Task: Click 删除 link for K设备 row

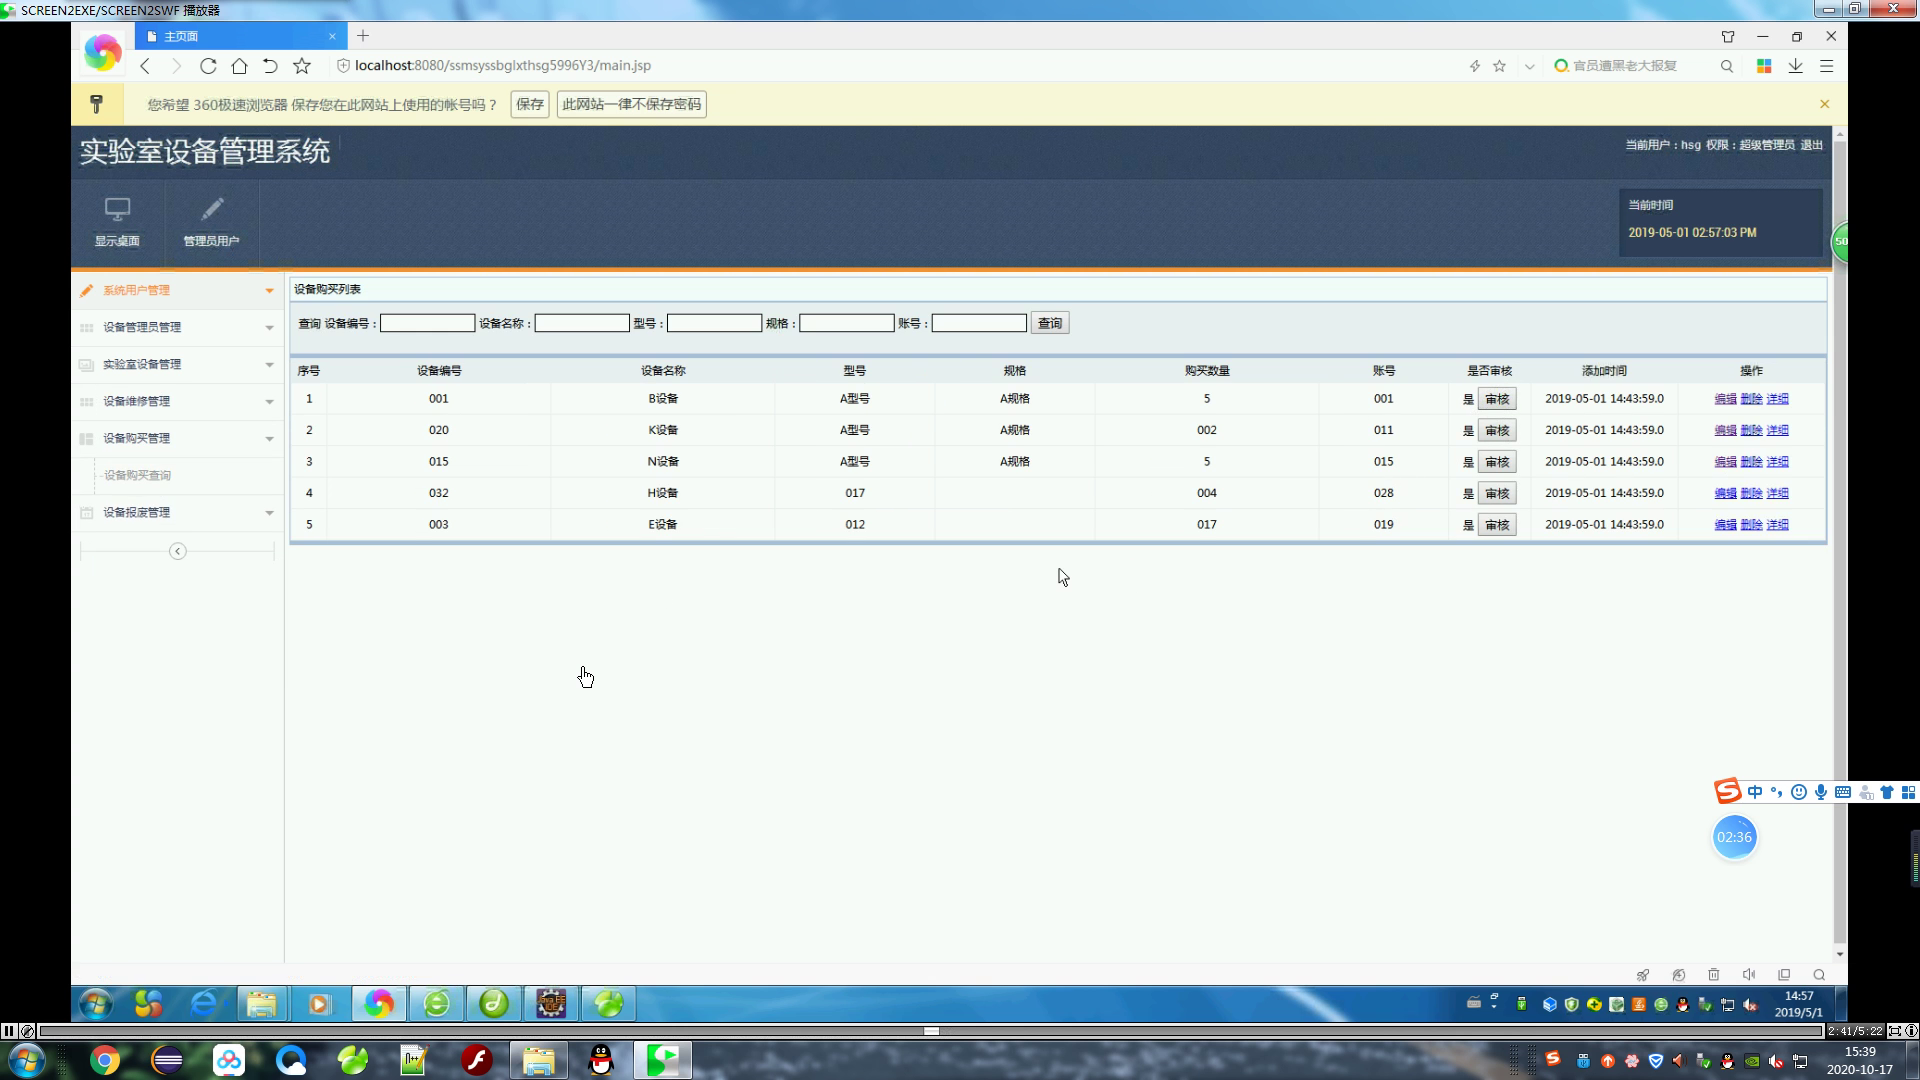Action: click(1751, 430)
